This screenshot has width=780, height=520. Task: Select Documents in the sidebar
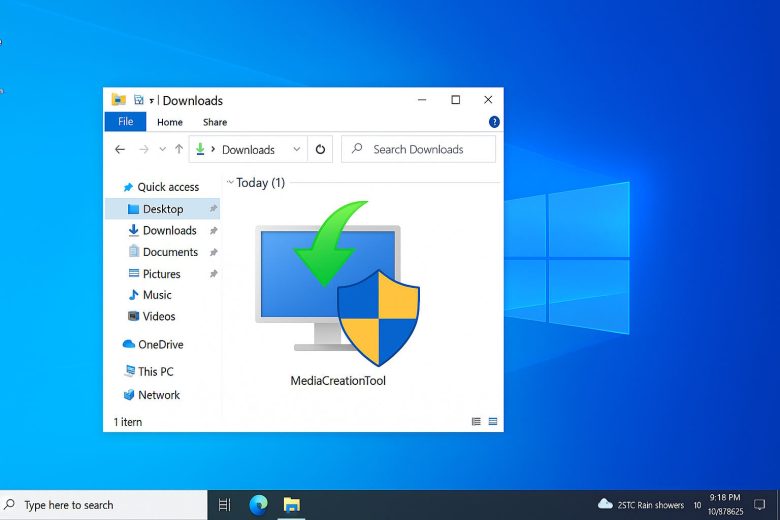coord(170,252)
